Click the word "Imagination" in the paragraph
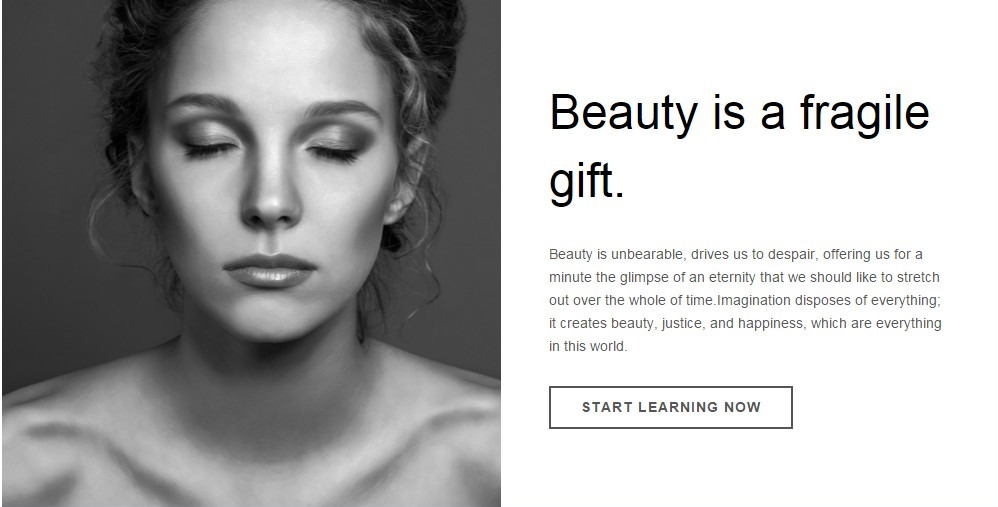The image size is (998, 507). pyautogui.click(x=754, y=300)
